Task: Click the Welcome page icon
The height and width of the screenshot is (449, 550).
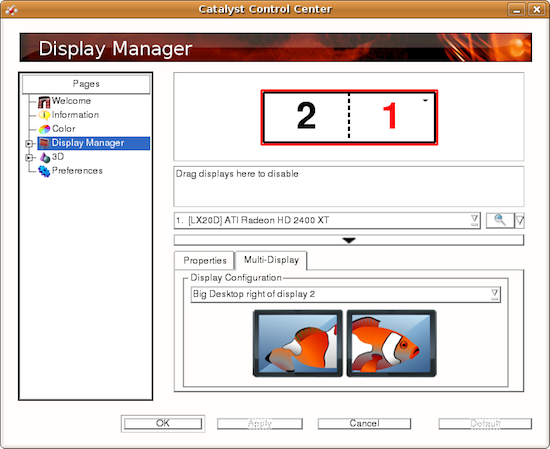Action: (44, 102)
